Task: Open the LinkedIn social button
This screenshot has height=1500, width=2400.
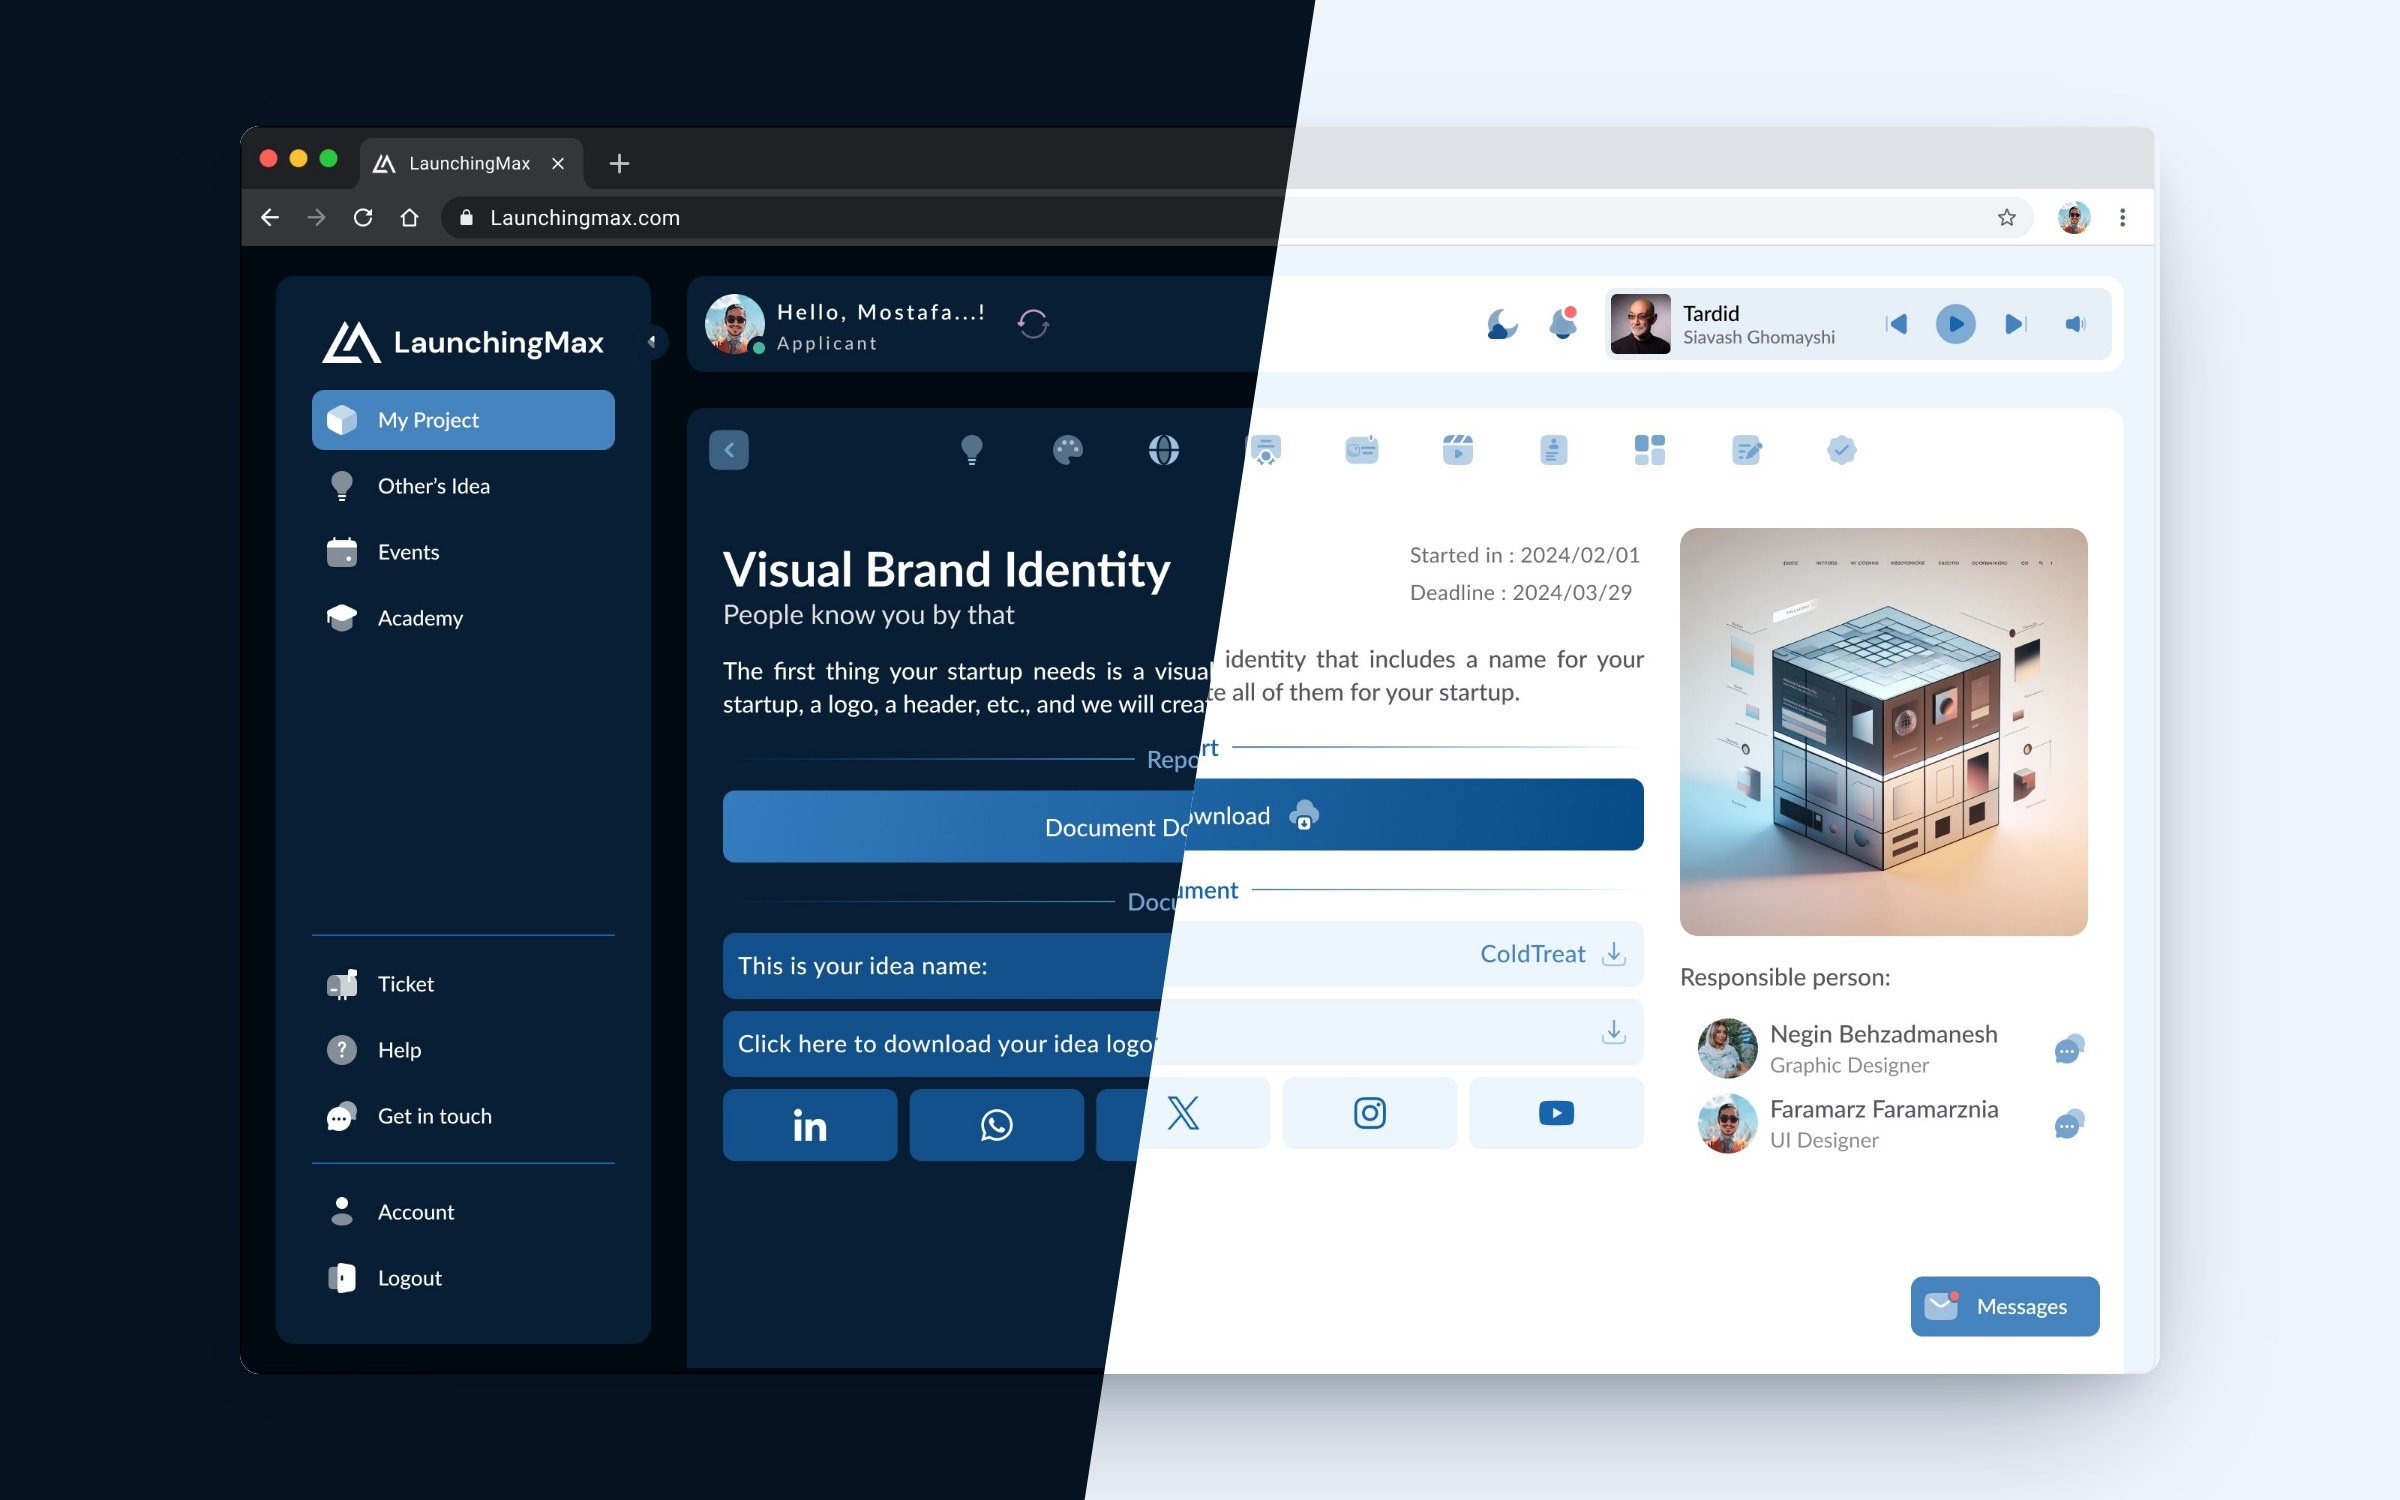Action: point(810,1125)
